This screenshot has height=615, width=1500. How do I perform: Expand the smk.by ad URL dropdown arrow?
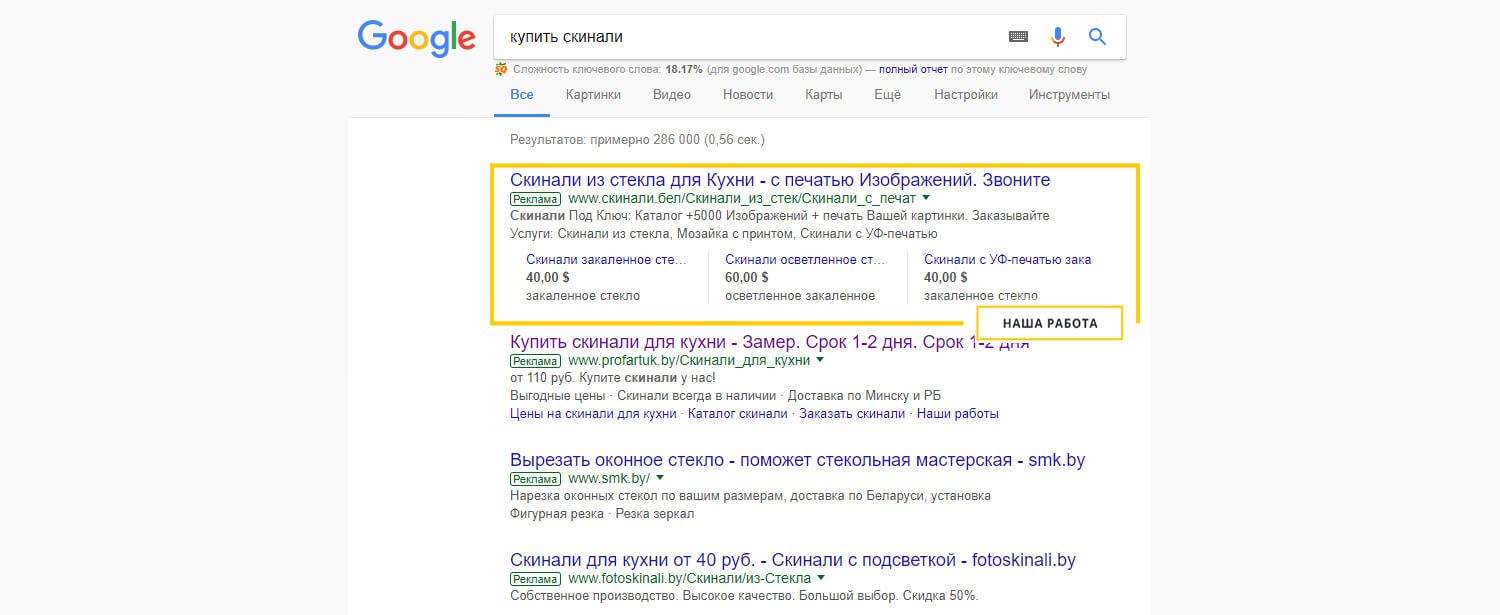point(660,478)
